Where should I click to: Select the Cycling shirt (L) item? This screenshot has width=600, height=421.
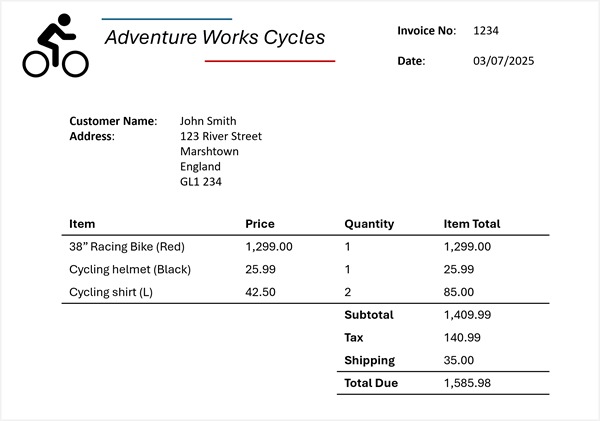tap(111, 292)
